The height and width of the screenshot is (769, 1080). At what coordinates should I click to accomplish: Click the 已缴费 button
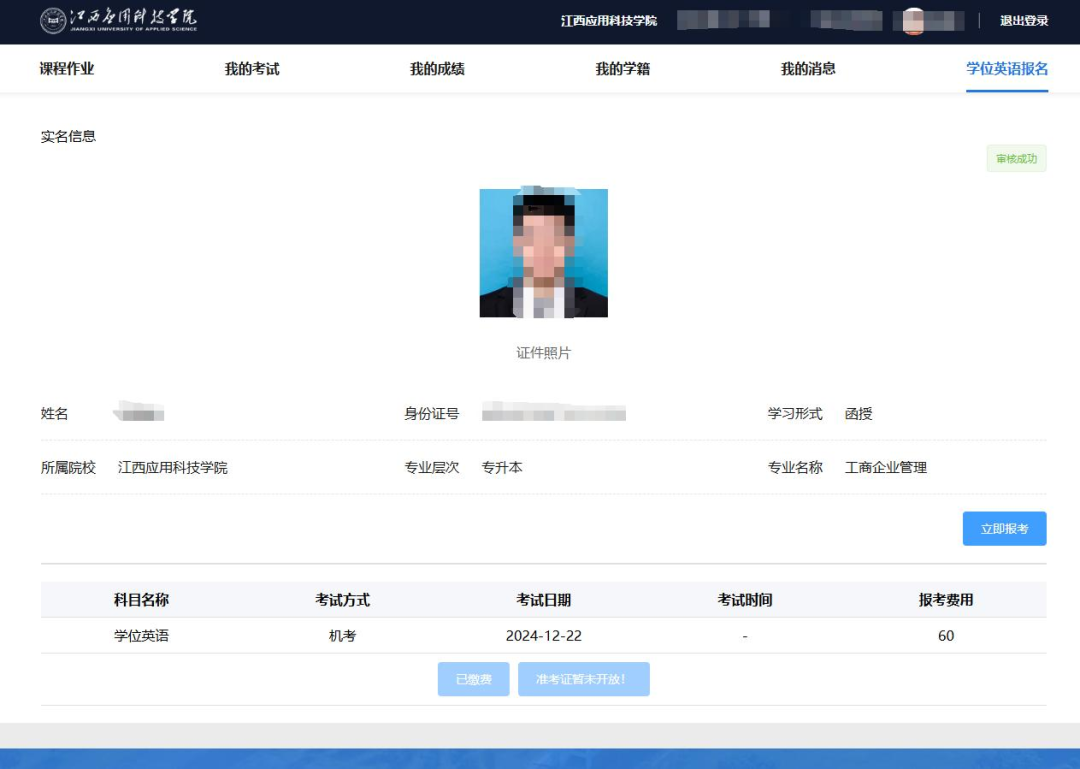coord(473,679)
